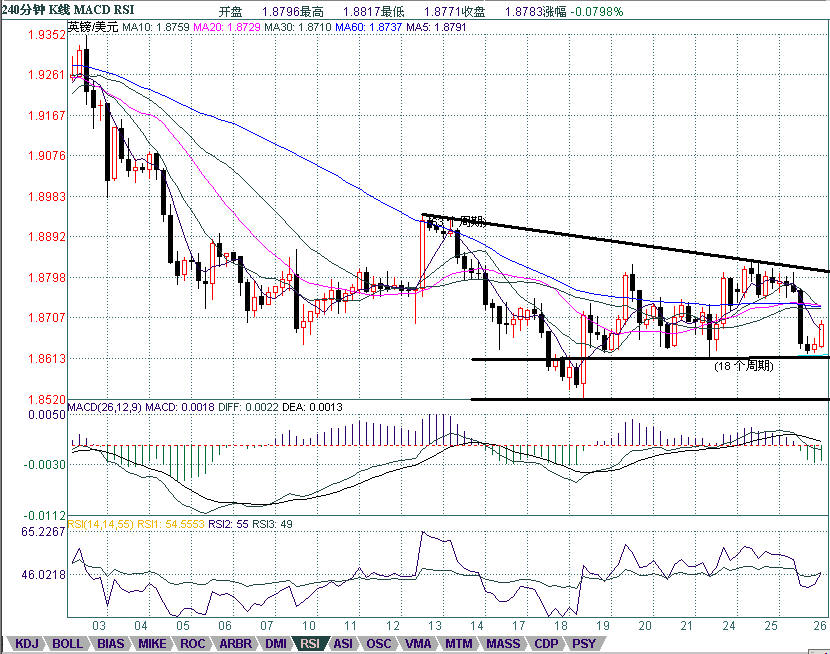Image resolution: width=830 pixels, height=654 pixels.
Task: Click the 0.0050 MACD axis value
Action: pyautogui.click(x=47, y=415)
